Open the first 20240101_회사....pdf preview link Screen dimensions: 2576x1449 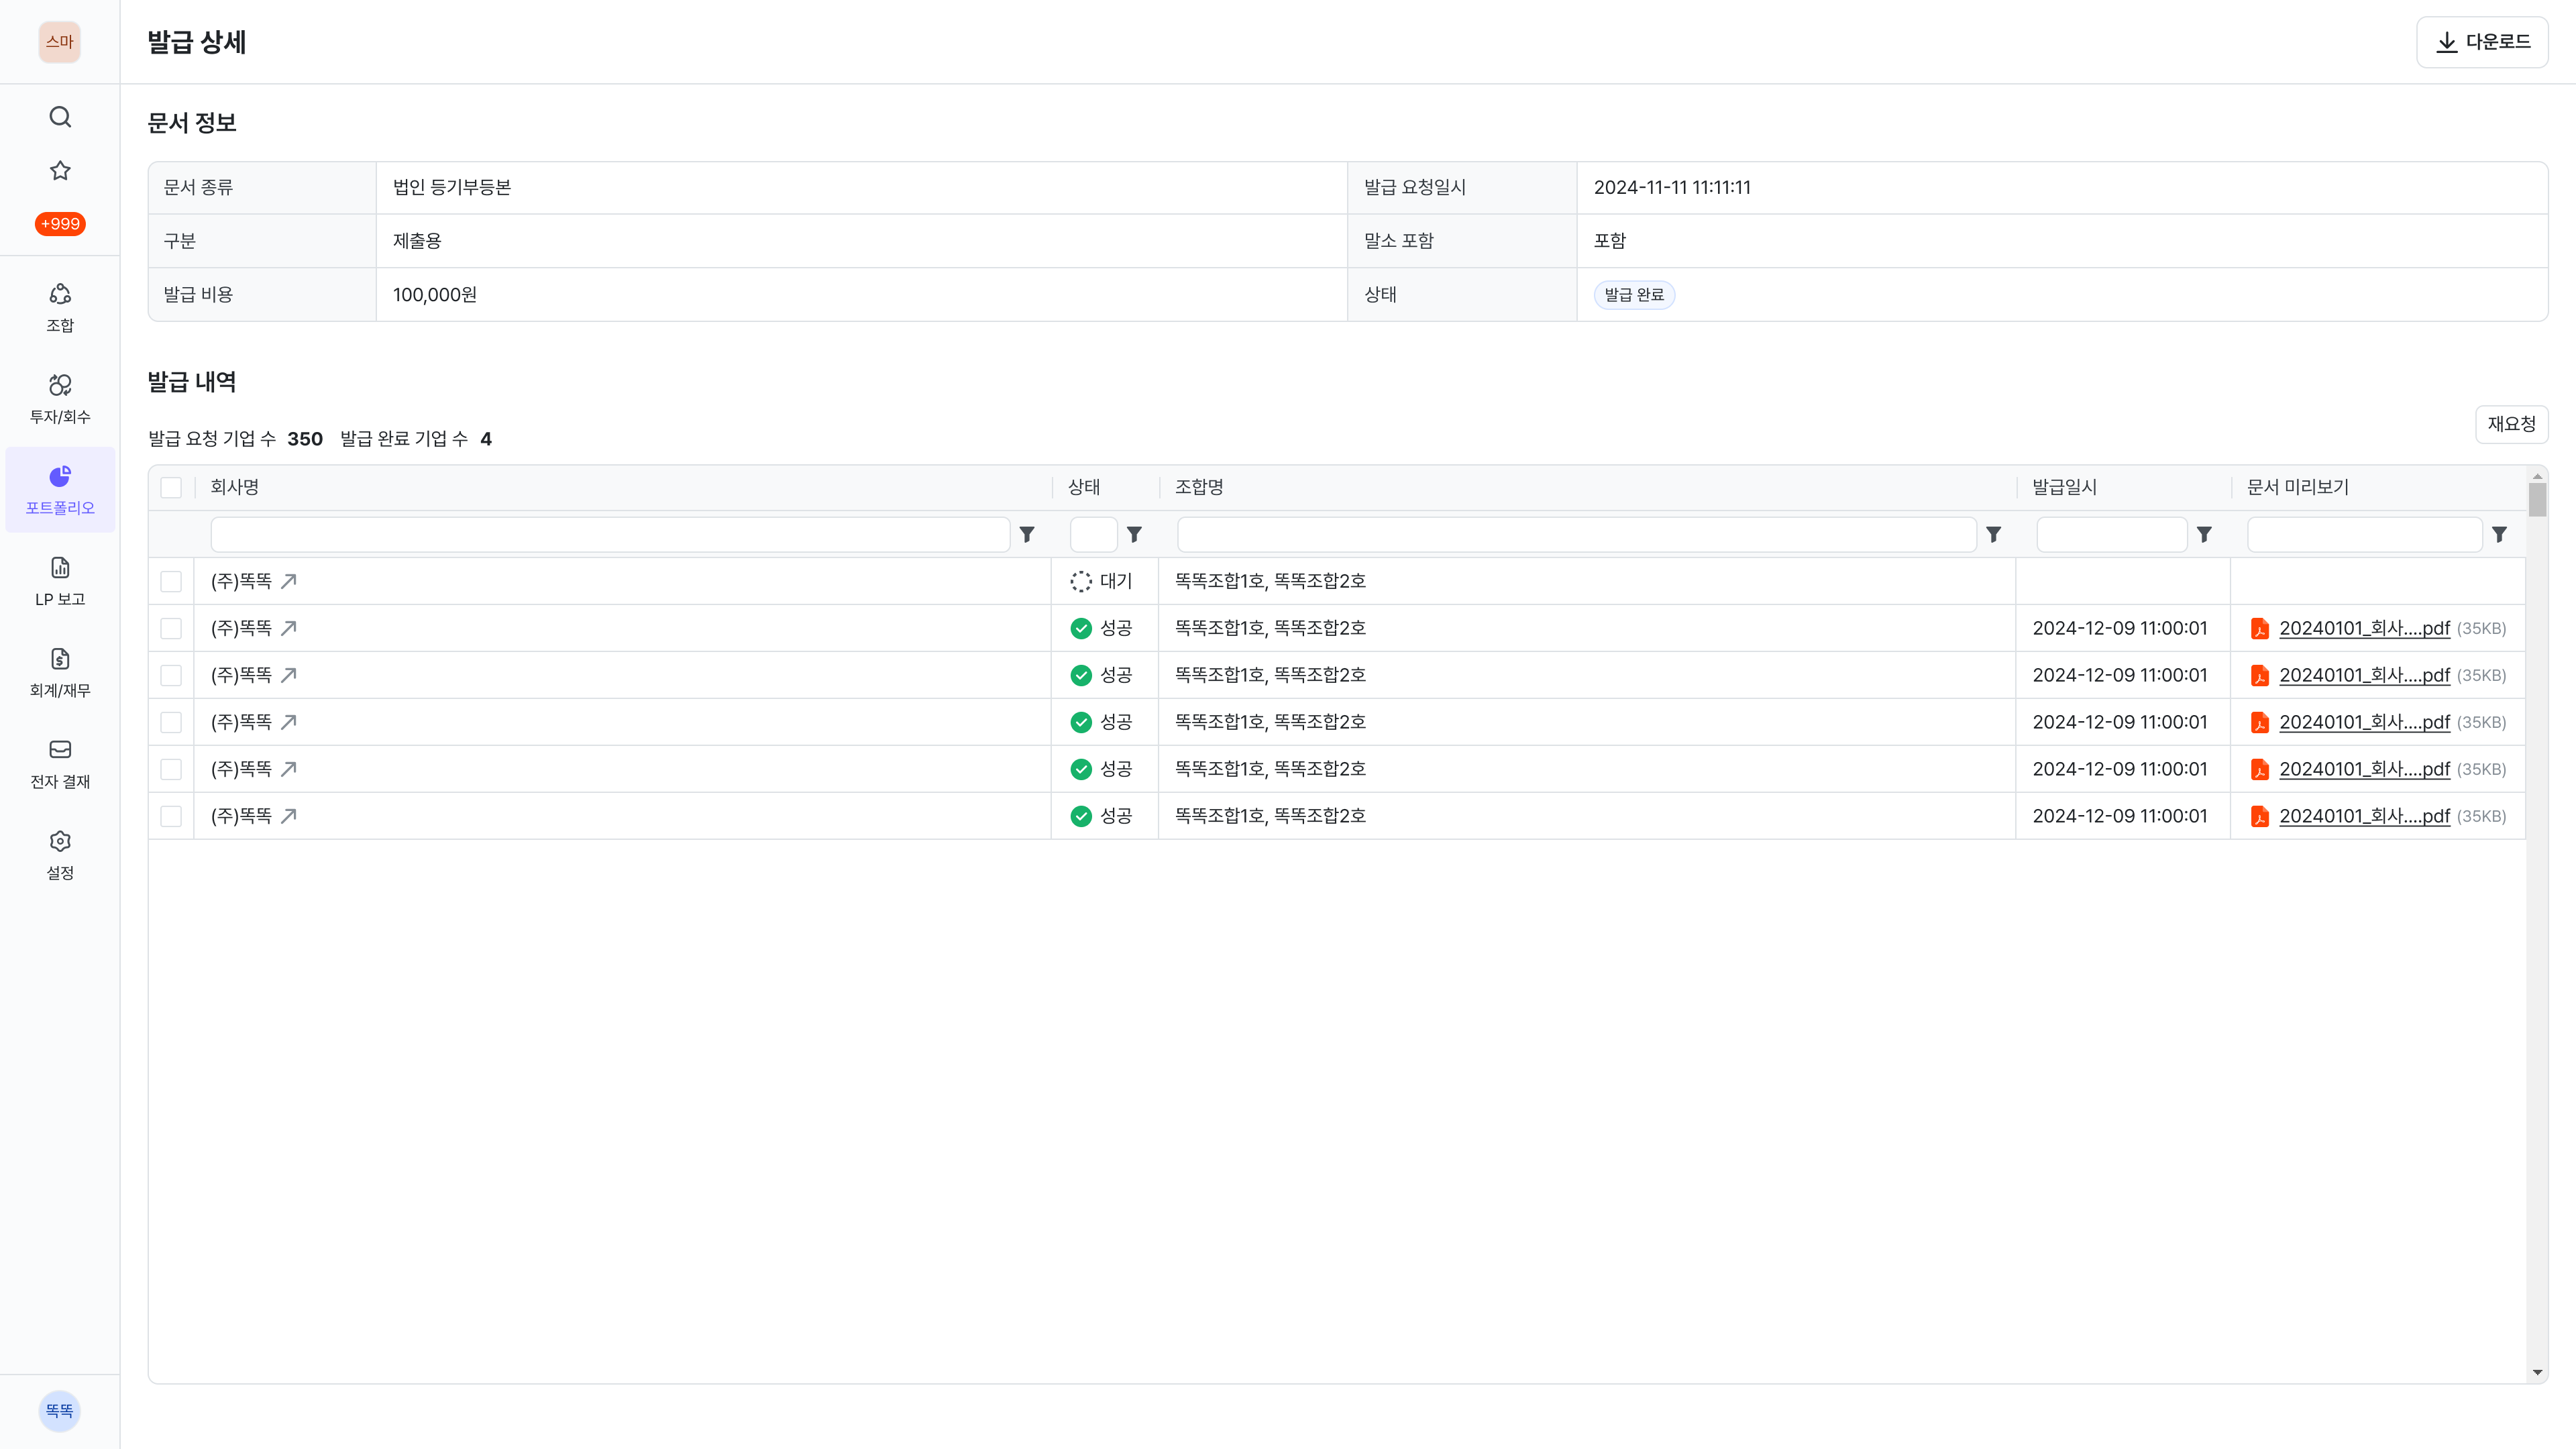pyautogui.click(x=2364, y=628)
